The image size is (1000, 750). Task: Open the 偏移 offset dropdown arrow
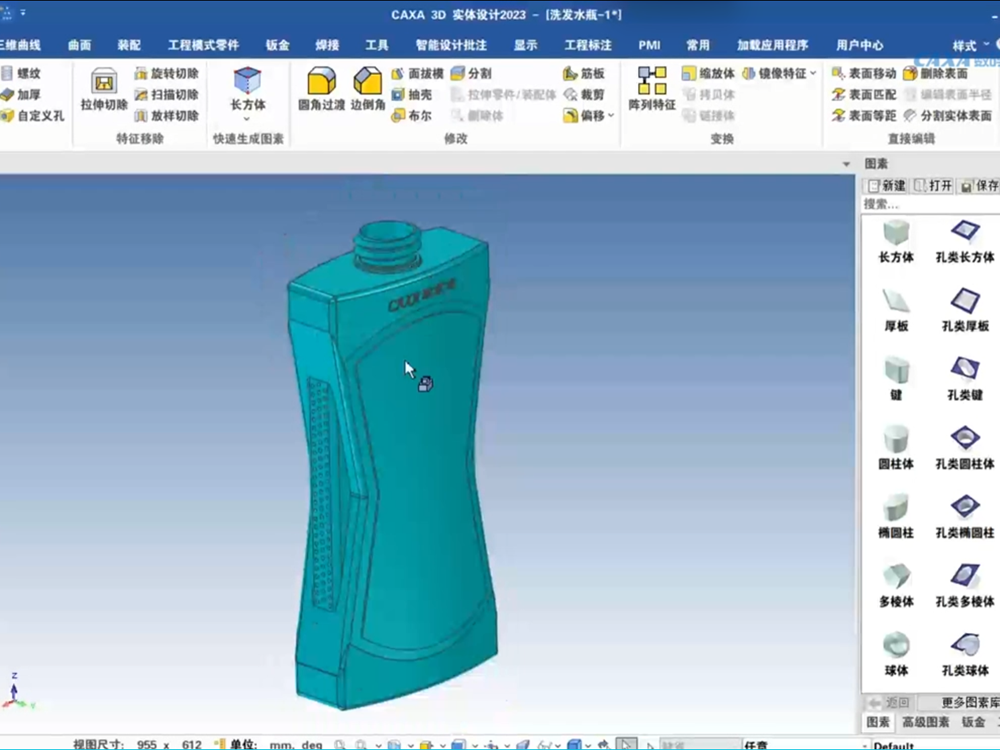point(611,116)
